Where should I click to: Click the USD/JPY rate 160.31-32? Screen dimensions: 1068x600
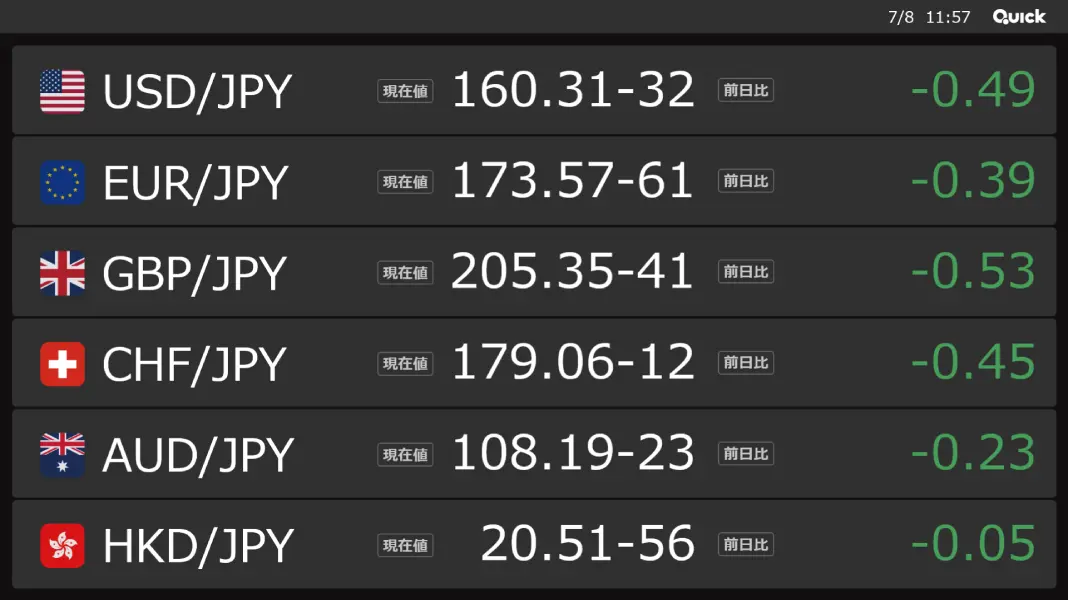tap(573, 89)
